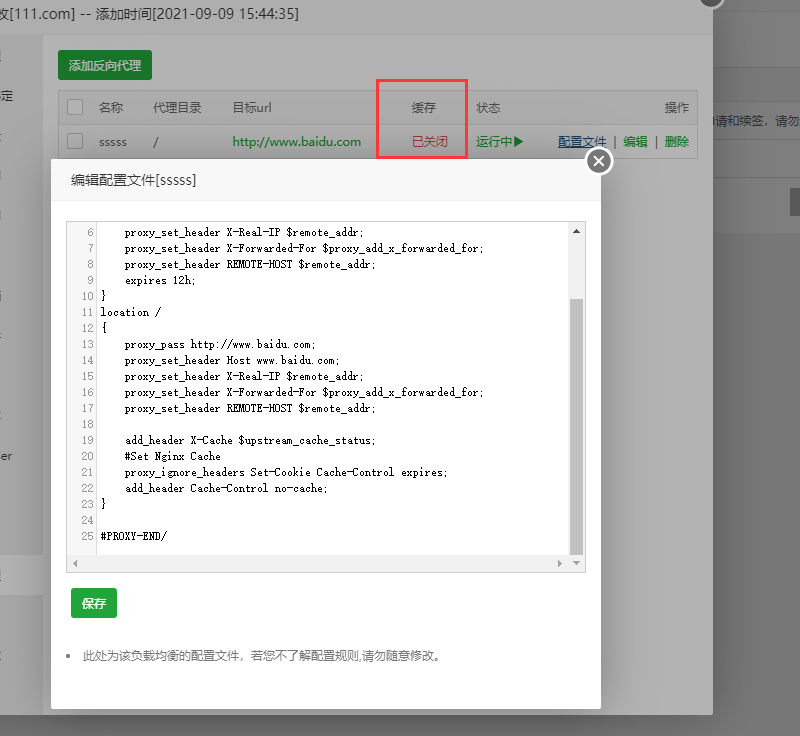Open the 配置文件 link for sssss
This screenshot has width=800, height=736.
pyautogui.click(x=582, y=141)
